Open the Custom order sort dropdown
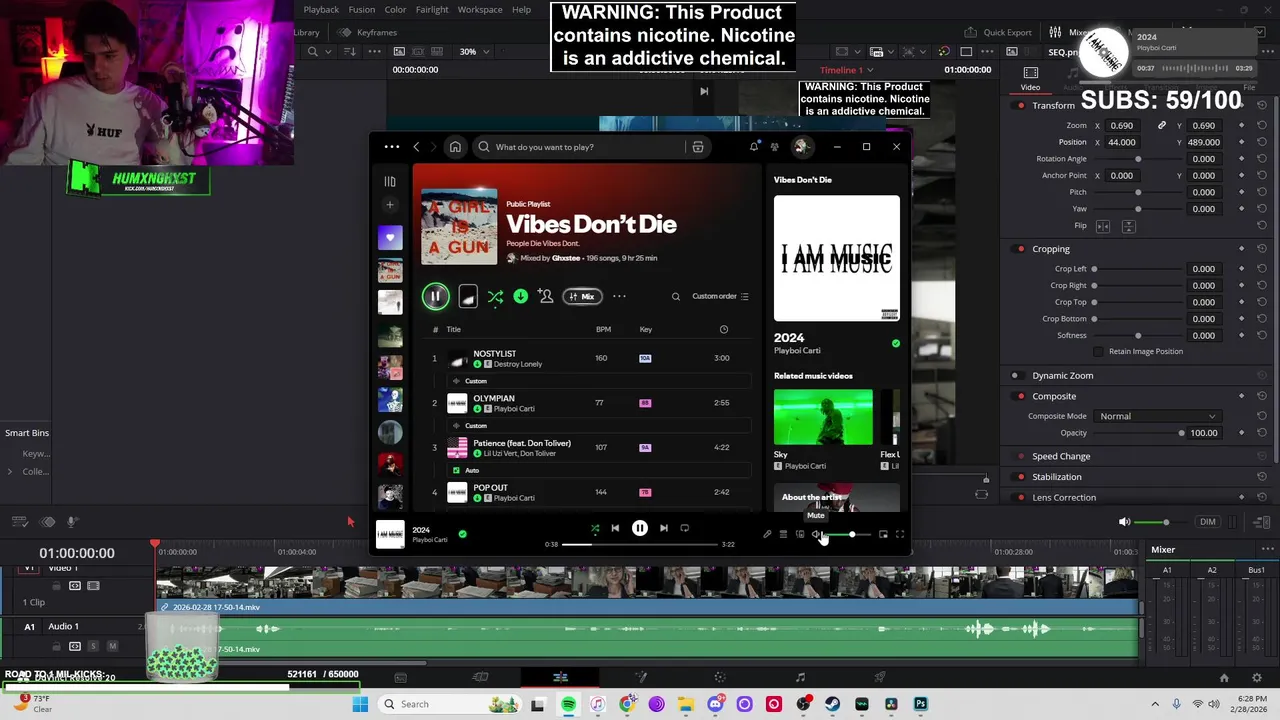 720,296
